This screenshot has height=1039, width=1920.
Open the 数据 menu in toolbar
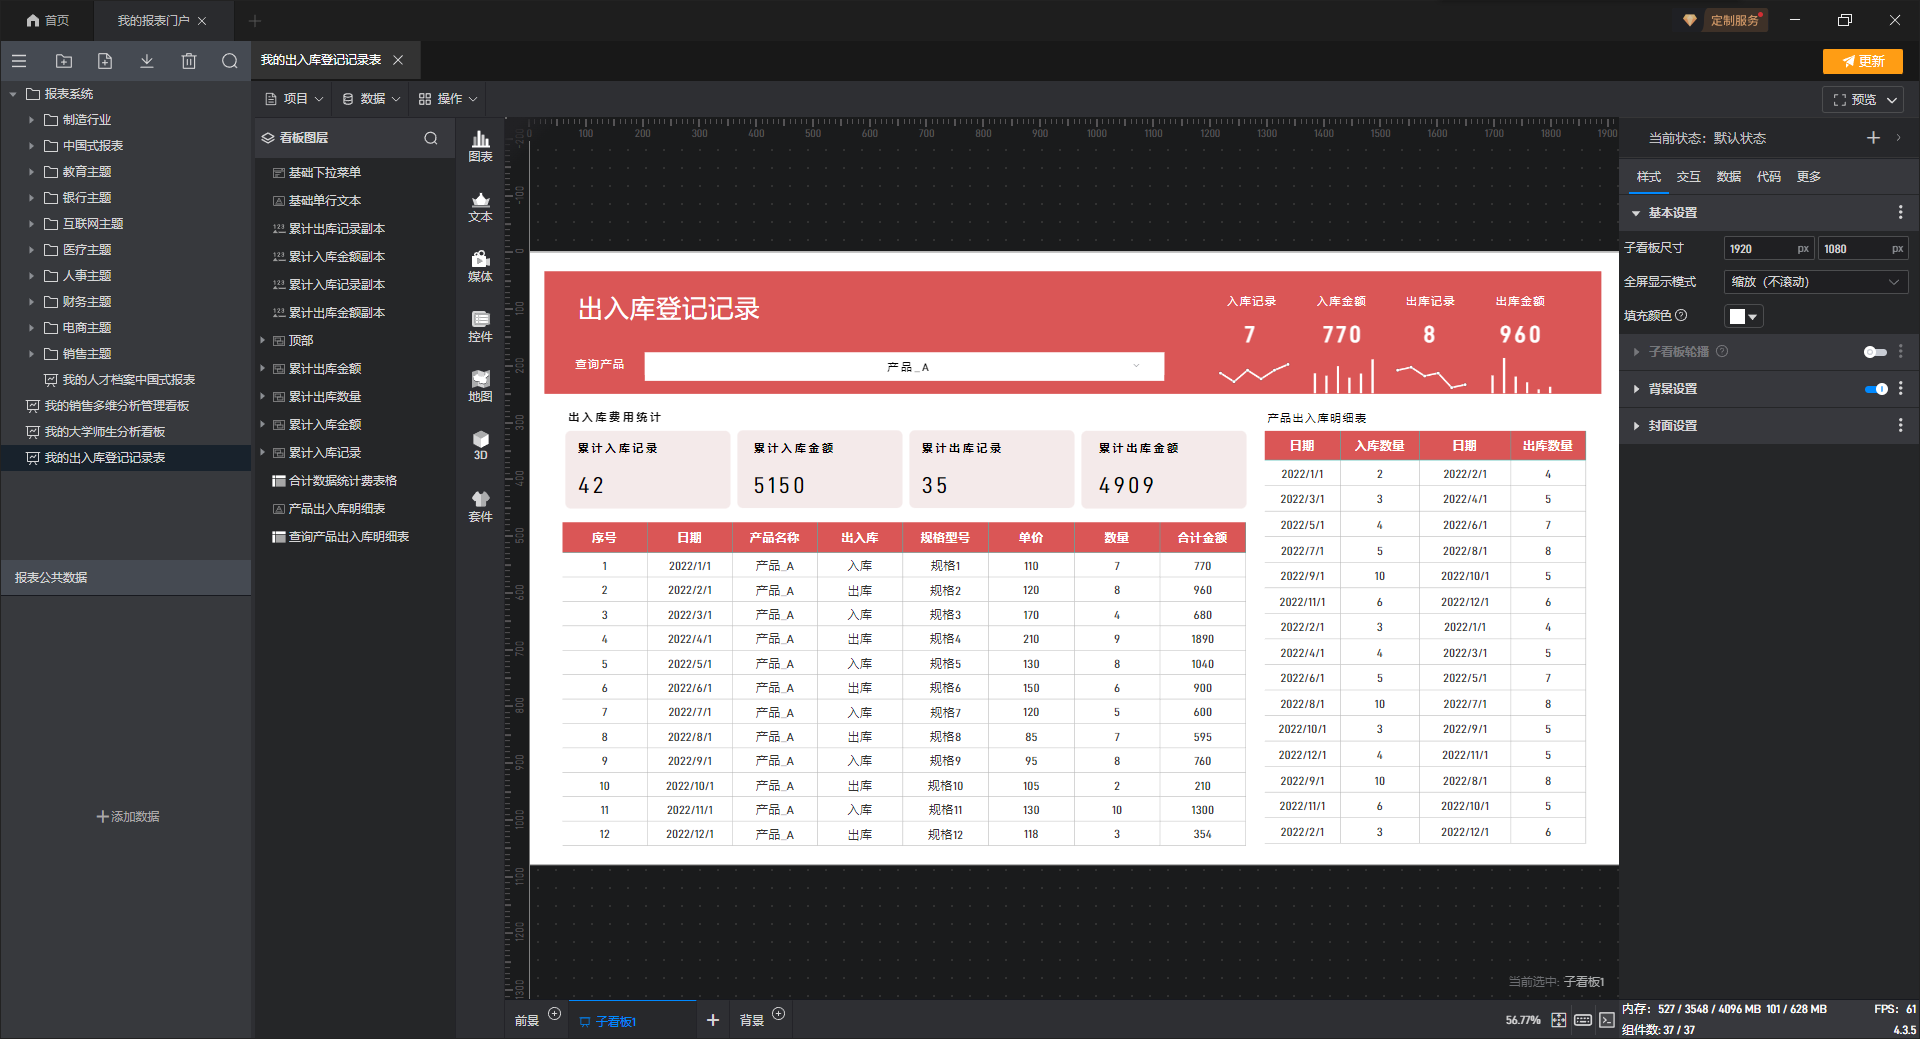(371, 99)
